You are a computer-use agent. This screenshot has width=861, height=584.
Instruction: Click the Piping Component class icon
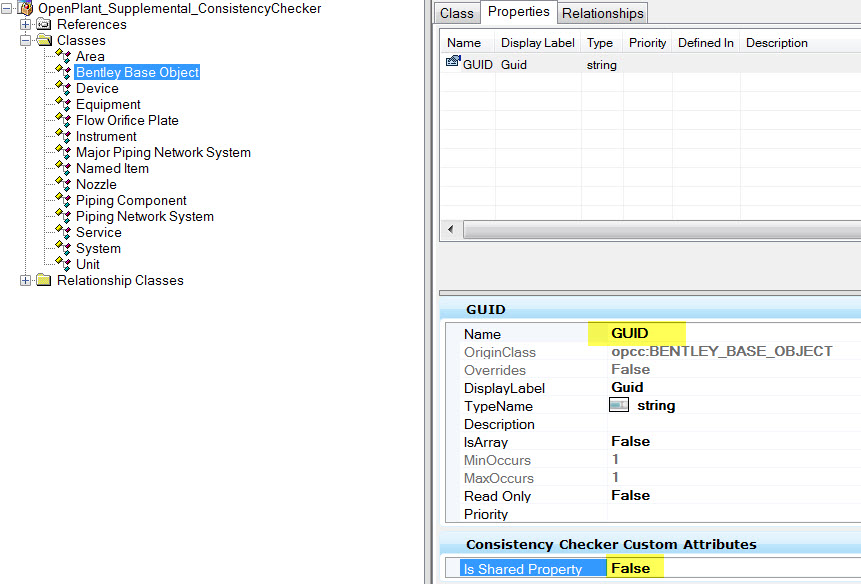[x=63, y=200]
